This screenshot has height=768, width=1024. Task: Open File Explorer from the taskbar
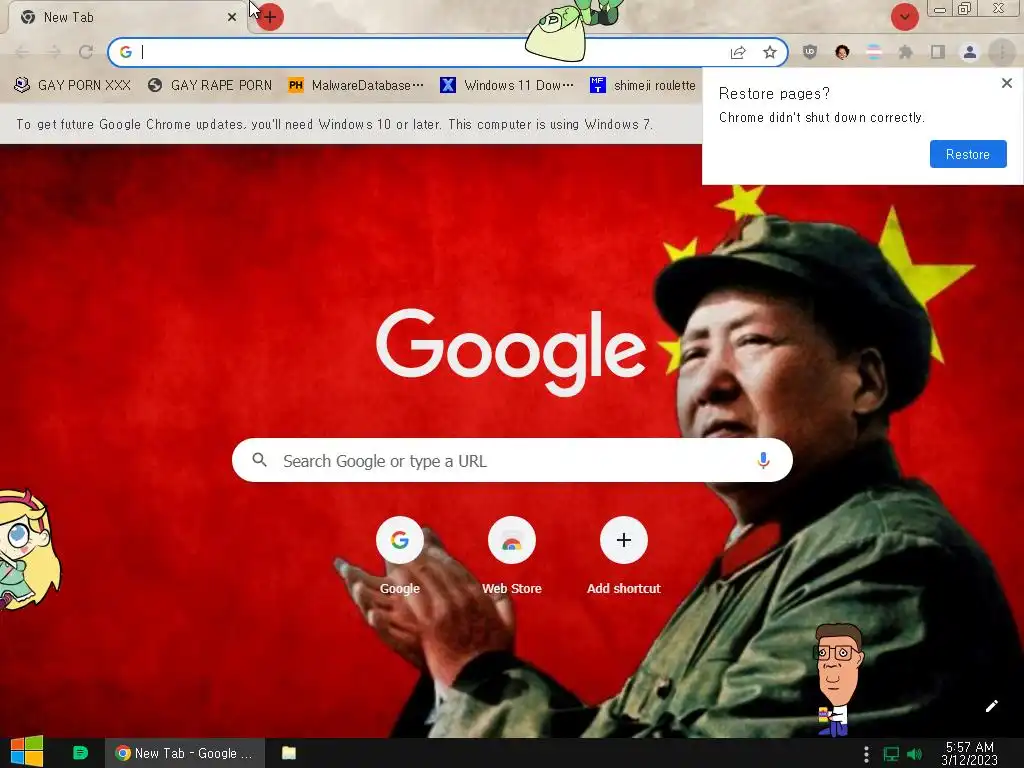pos(289,753)
